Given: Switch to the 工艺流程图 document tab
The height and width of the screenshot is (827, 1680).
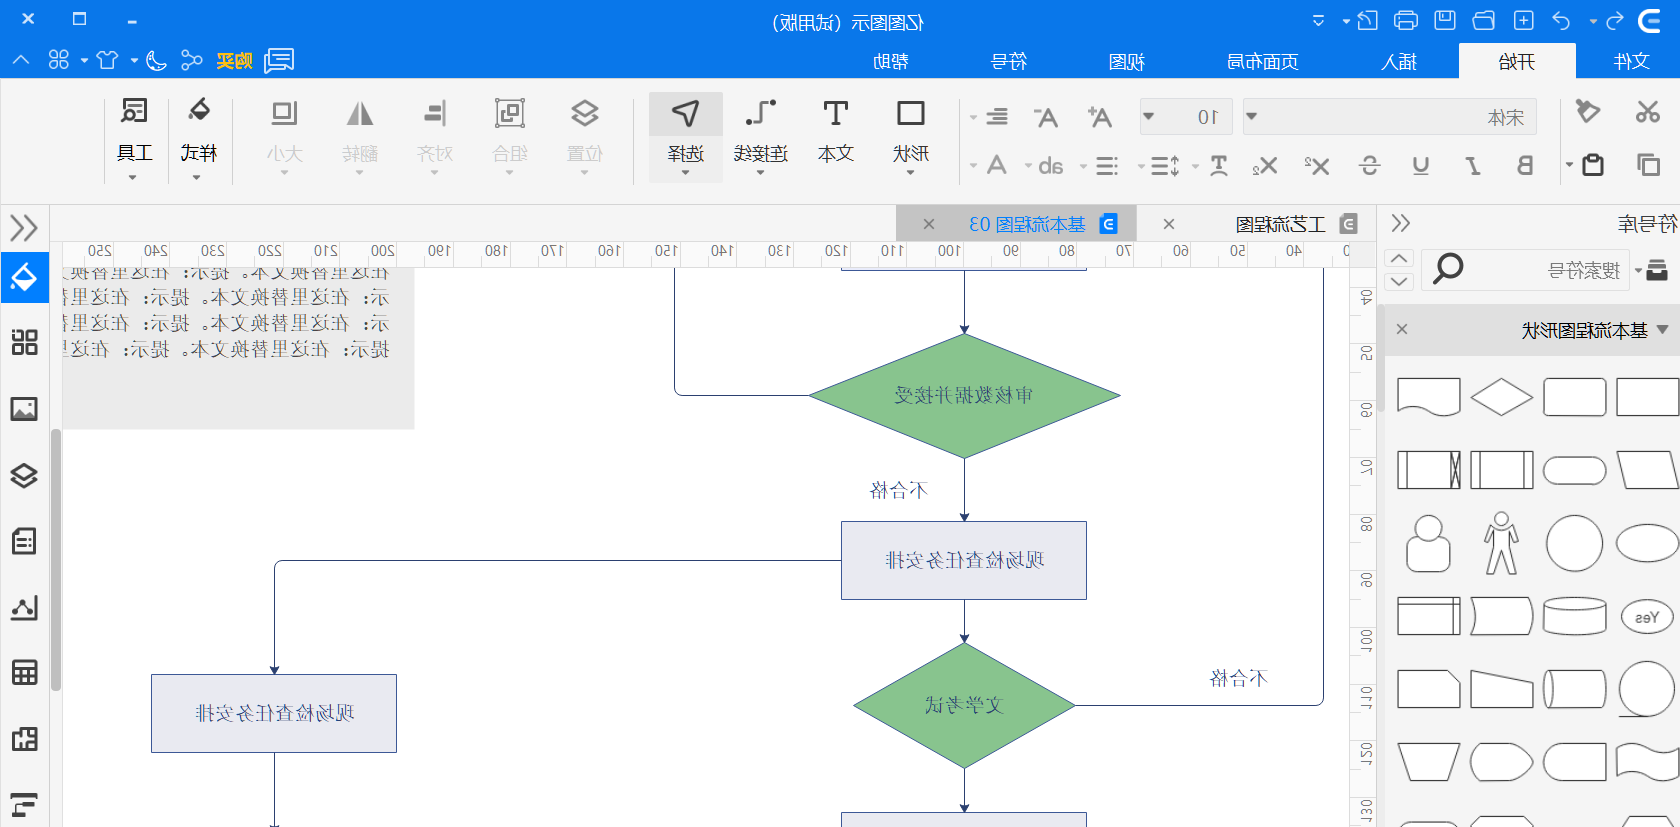Looking at the screenshot, I should point(1280,224).
